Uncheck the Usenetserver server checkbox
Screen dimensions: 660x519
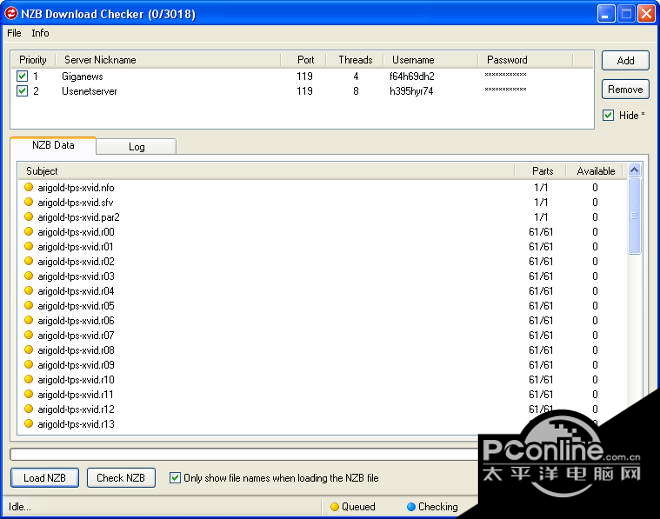coord(22,91)
